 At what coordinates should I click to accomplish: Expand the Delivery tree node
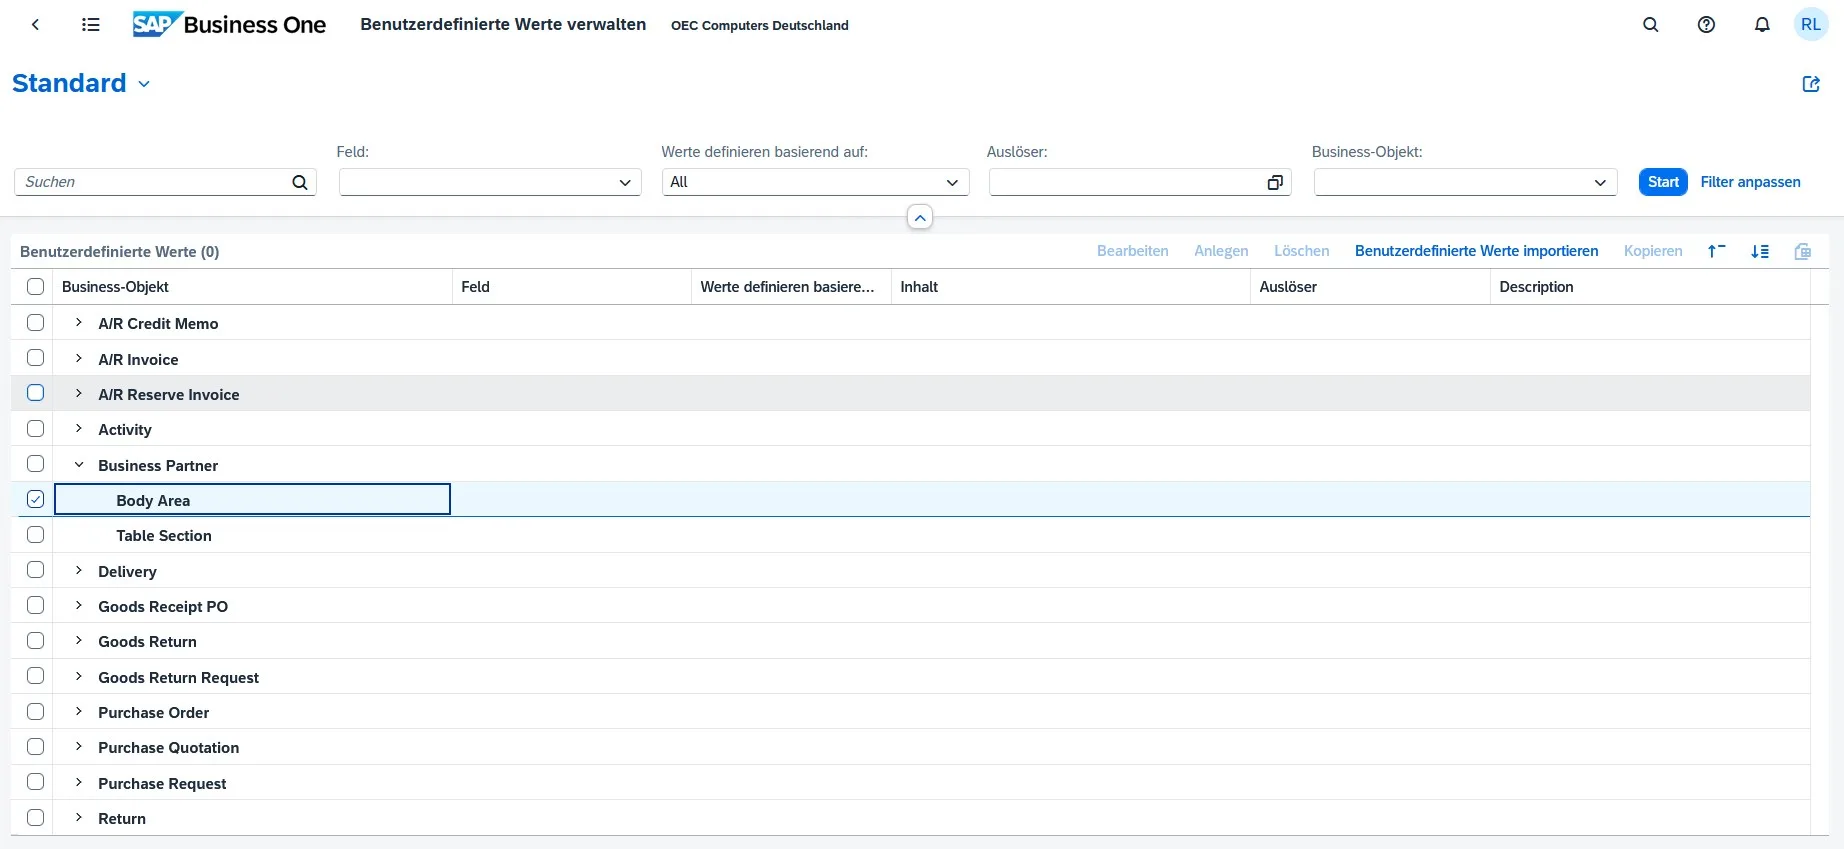(x=79, y=571)
